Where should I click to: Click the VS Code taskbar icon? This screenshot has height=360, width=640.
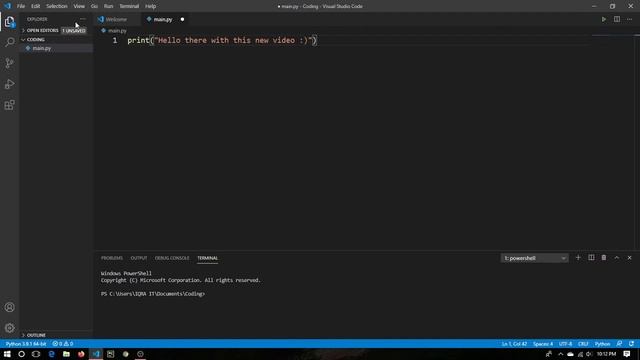click(x=96, y=354)
